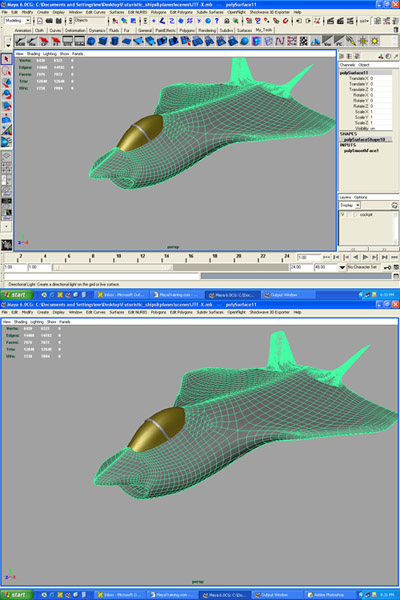Switch to the Rendering shelf tab
The image size is (400, 600).
(207, 30)
